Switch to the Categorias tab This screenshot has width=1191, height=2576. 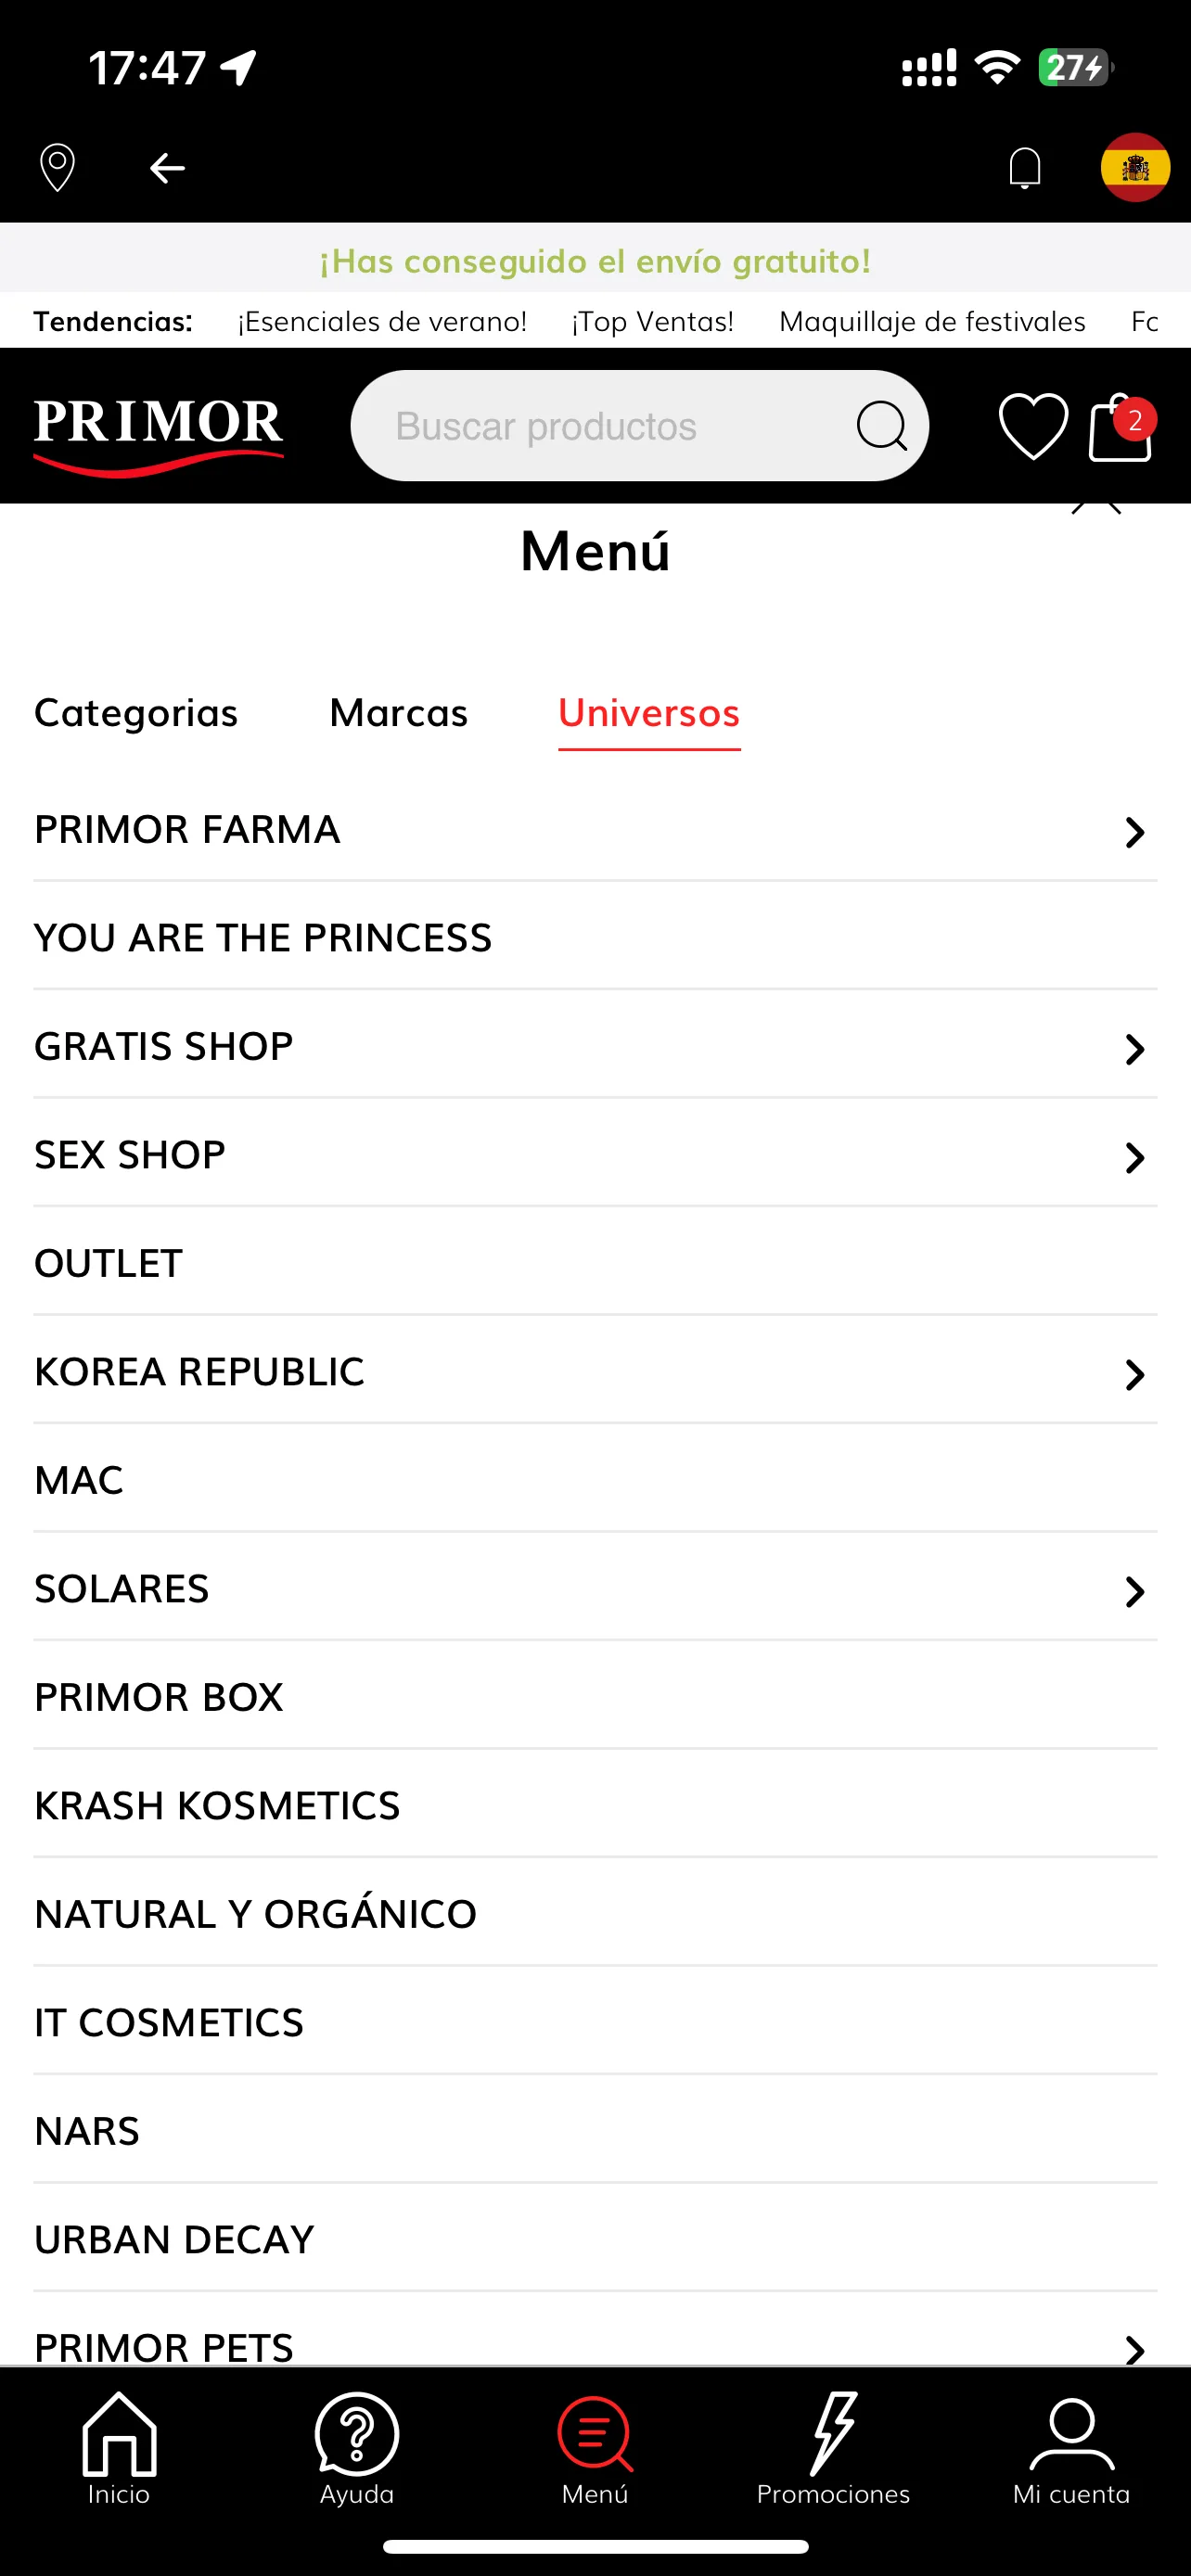136,713
